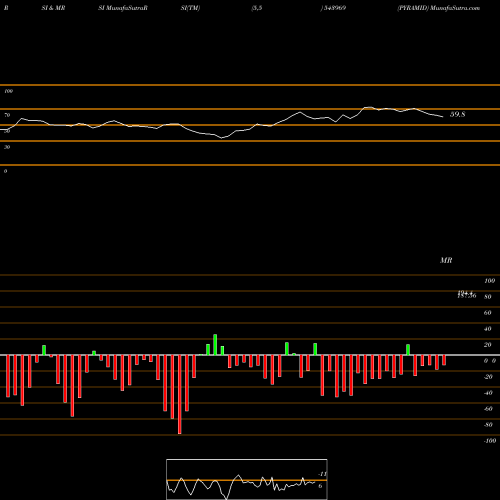Screen dimensions: 500x500
Task: Click the longest red histogram bar
Action: click(x=180, y=394)
